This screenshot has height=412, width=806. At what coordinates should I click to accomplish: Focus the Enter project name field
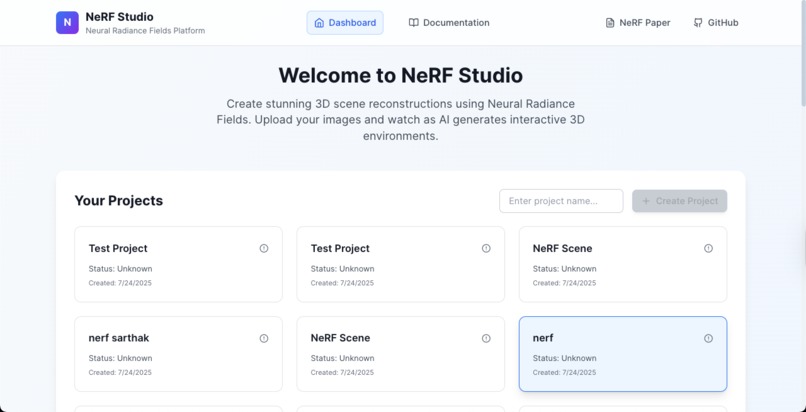point(561,201)
